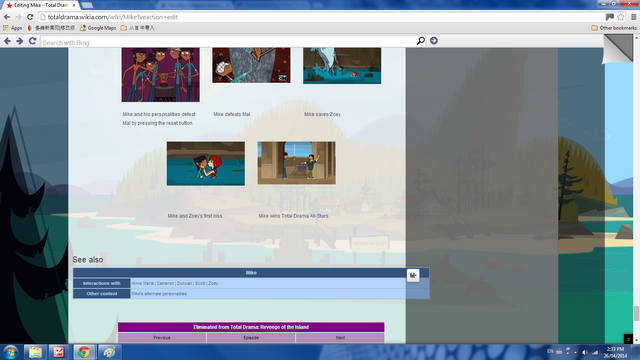Screen dimensions: 640x360
Task: Open the red sketch app on the taskbar
Action: point(59,352)
